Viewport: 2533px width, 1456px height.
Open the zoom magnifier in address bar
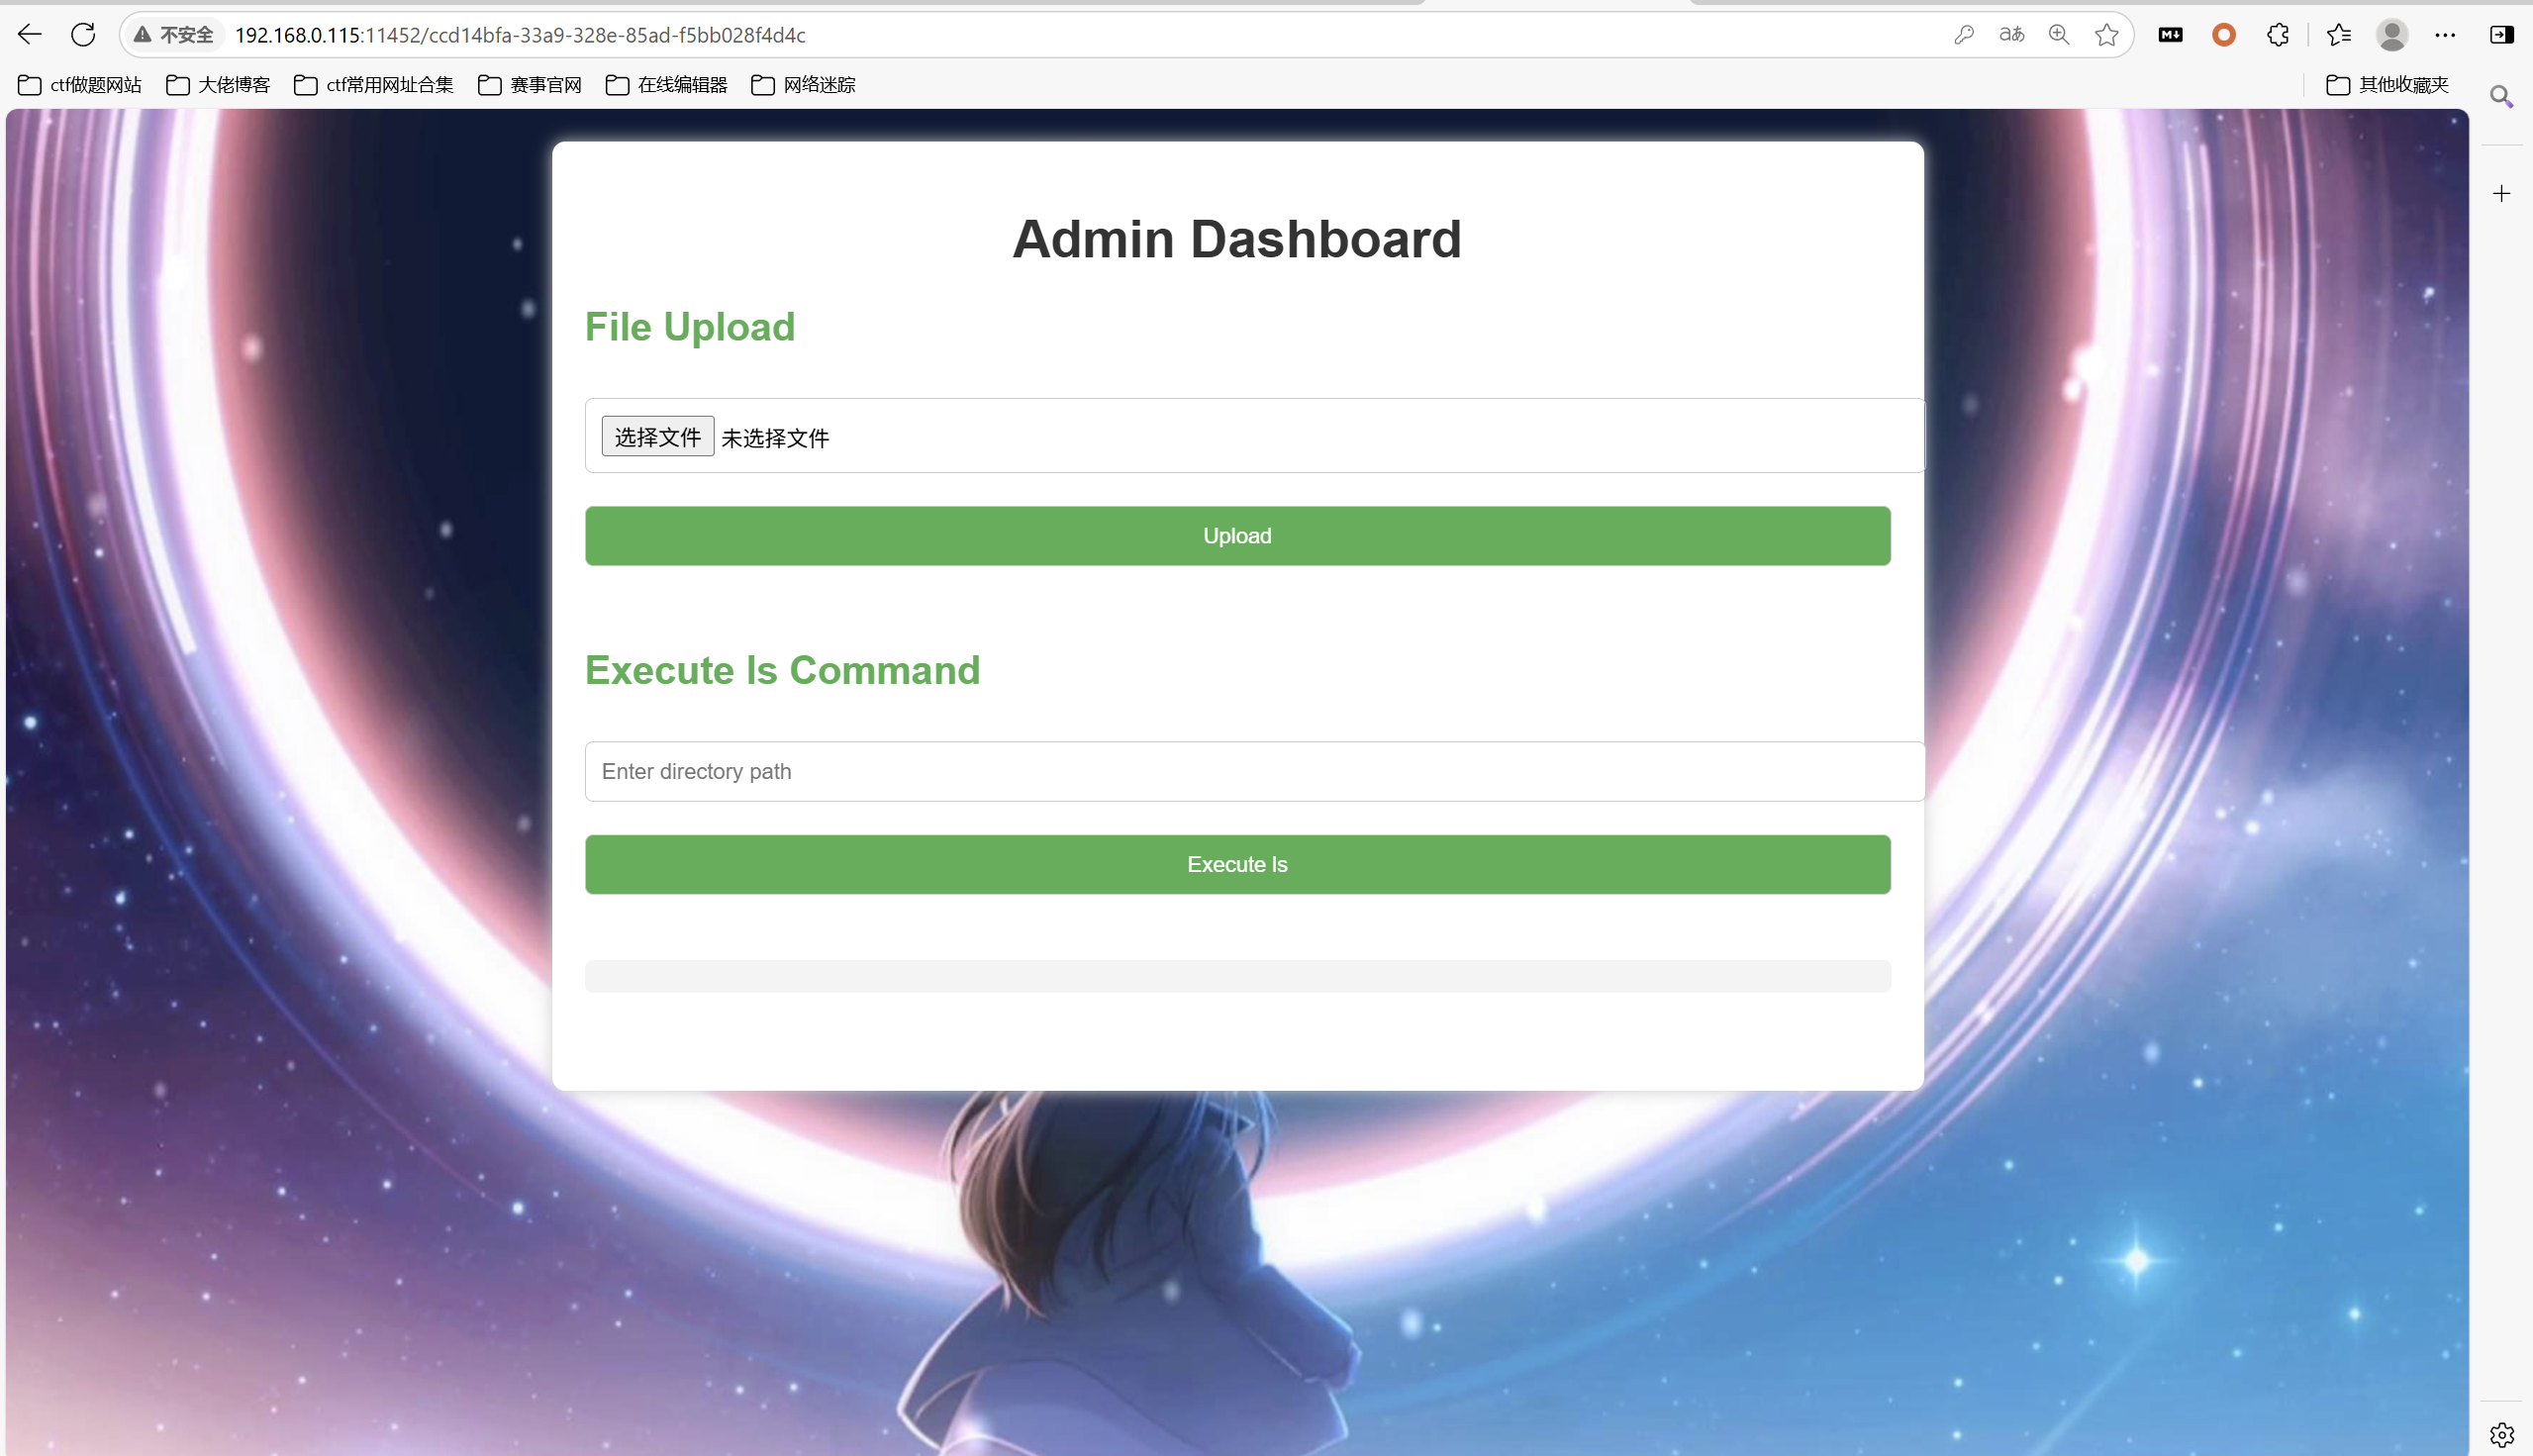pos(2059,35)
